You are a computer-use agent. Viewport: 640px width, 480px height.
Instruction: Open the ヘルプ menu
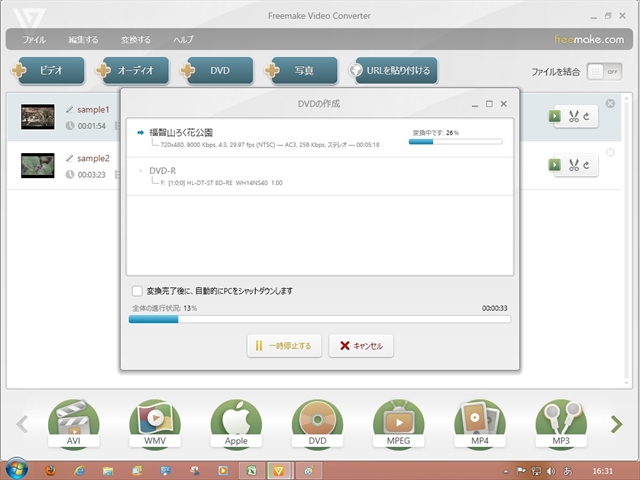[x=183, y=40]
